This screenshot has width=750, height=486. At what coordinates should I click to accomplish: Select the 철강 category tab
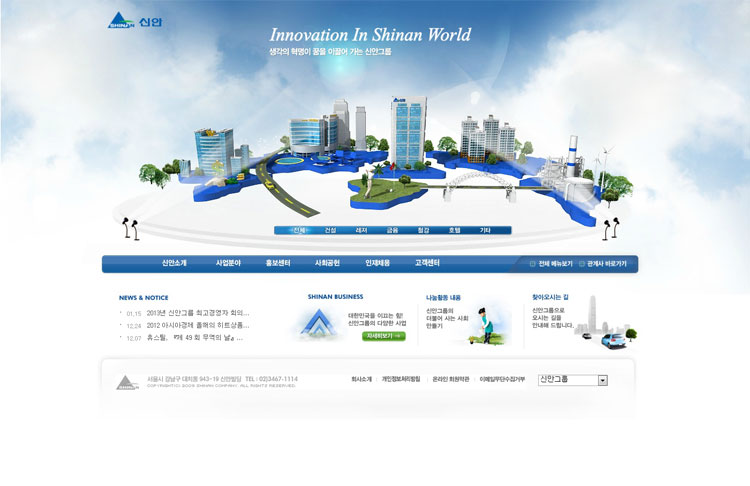[423, 230]
